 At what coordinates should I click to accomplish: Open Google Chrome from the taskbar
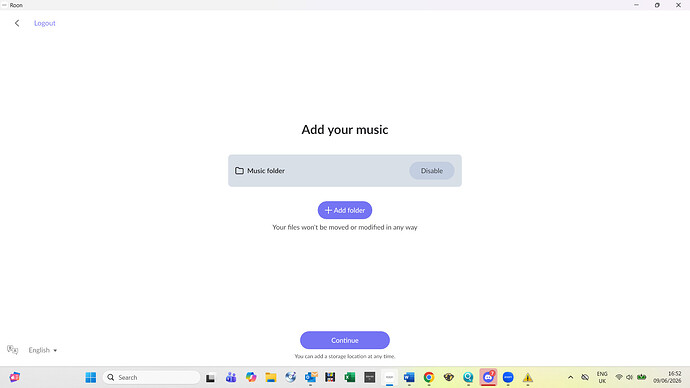[429, 377]
